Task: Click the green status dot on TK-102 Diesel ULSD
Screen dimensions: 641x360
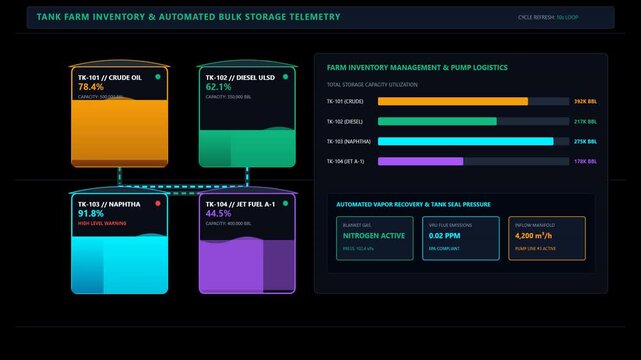Action: click(x=285, y=77)
